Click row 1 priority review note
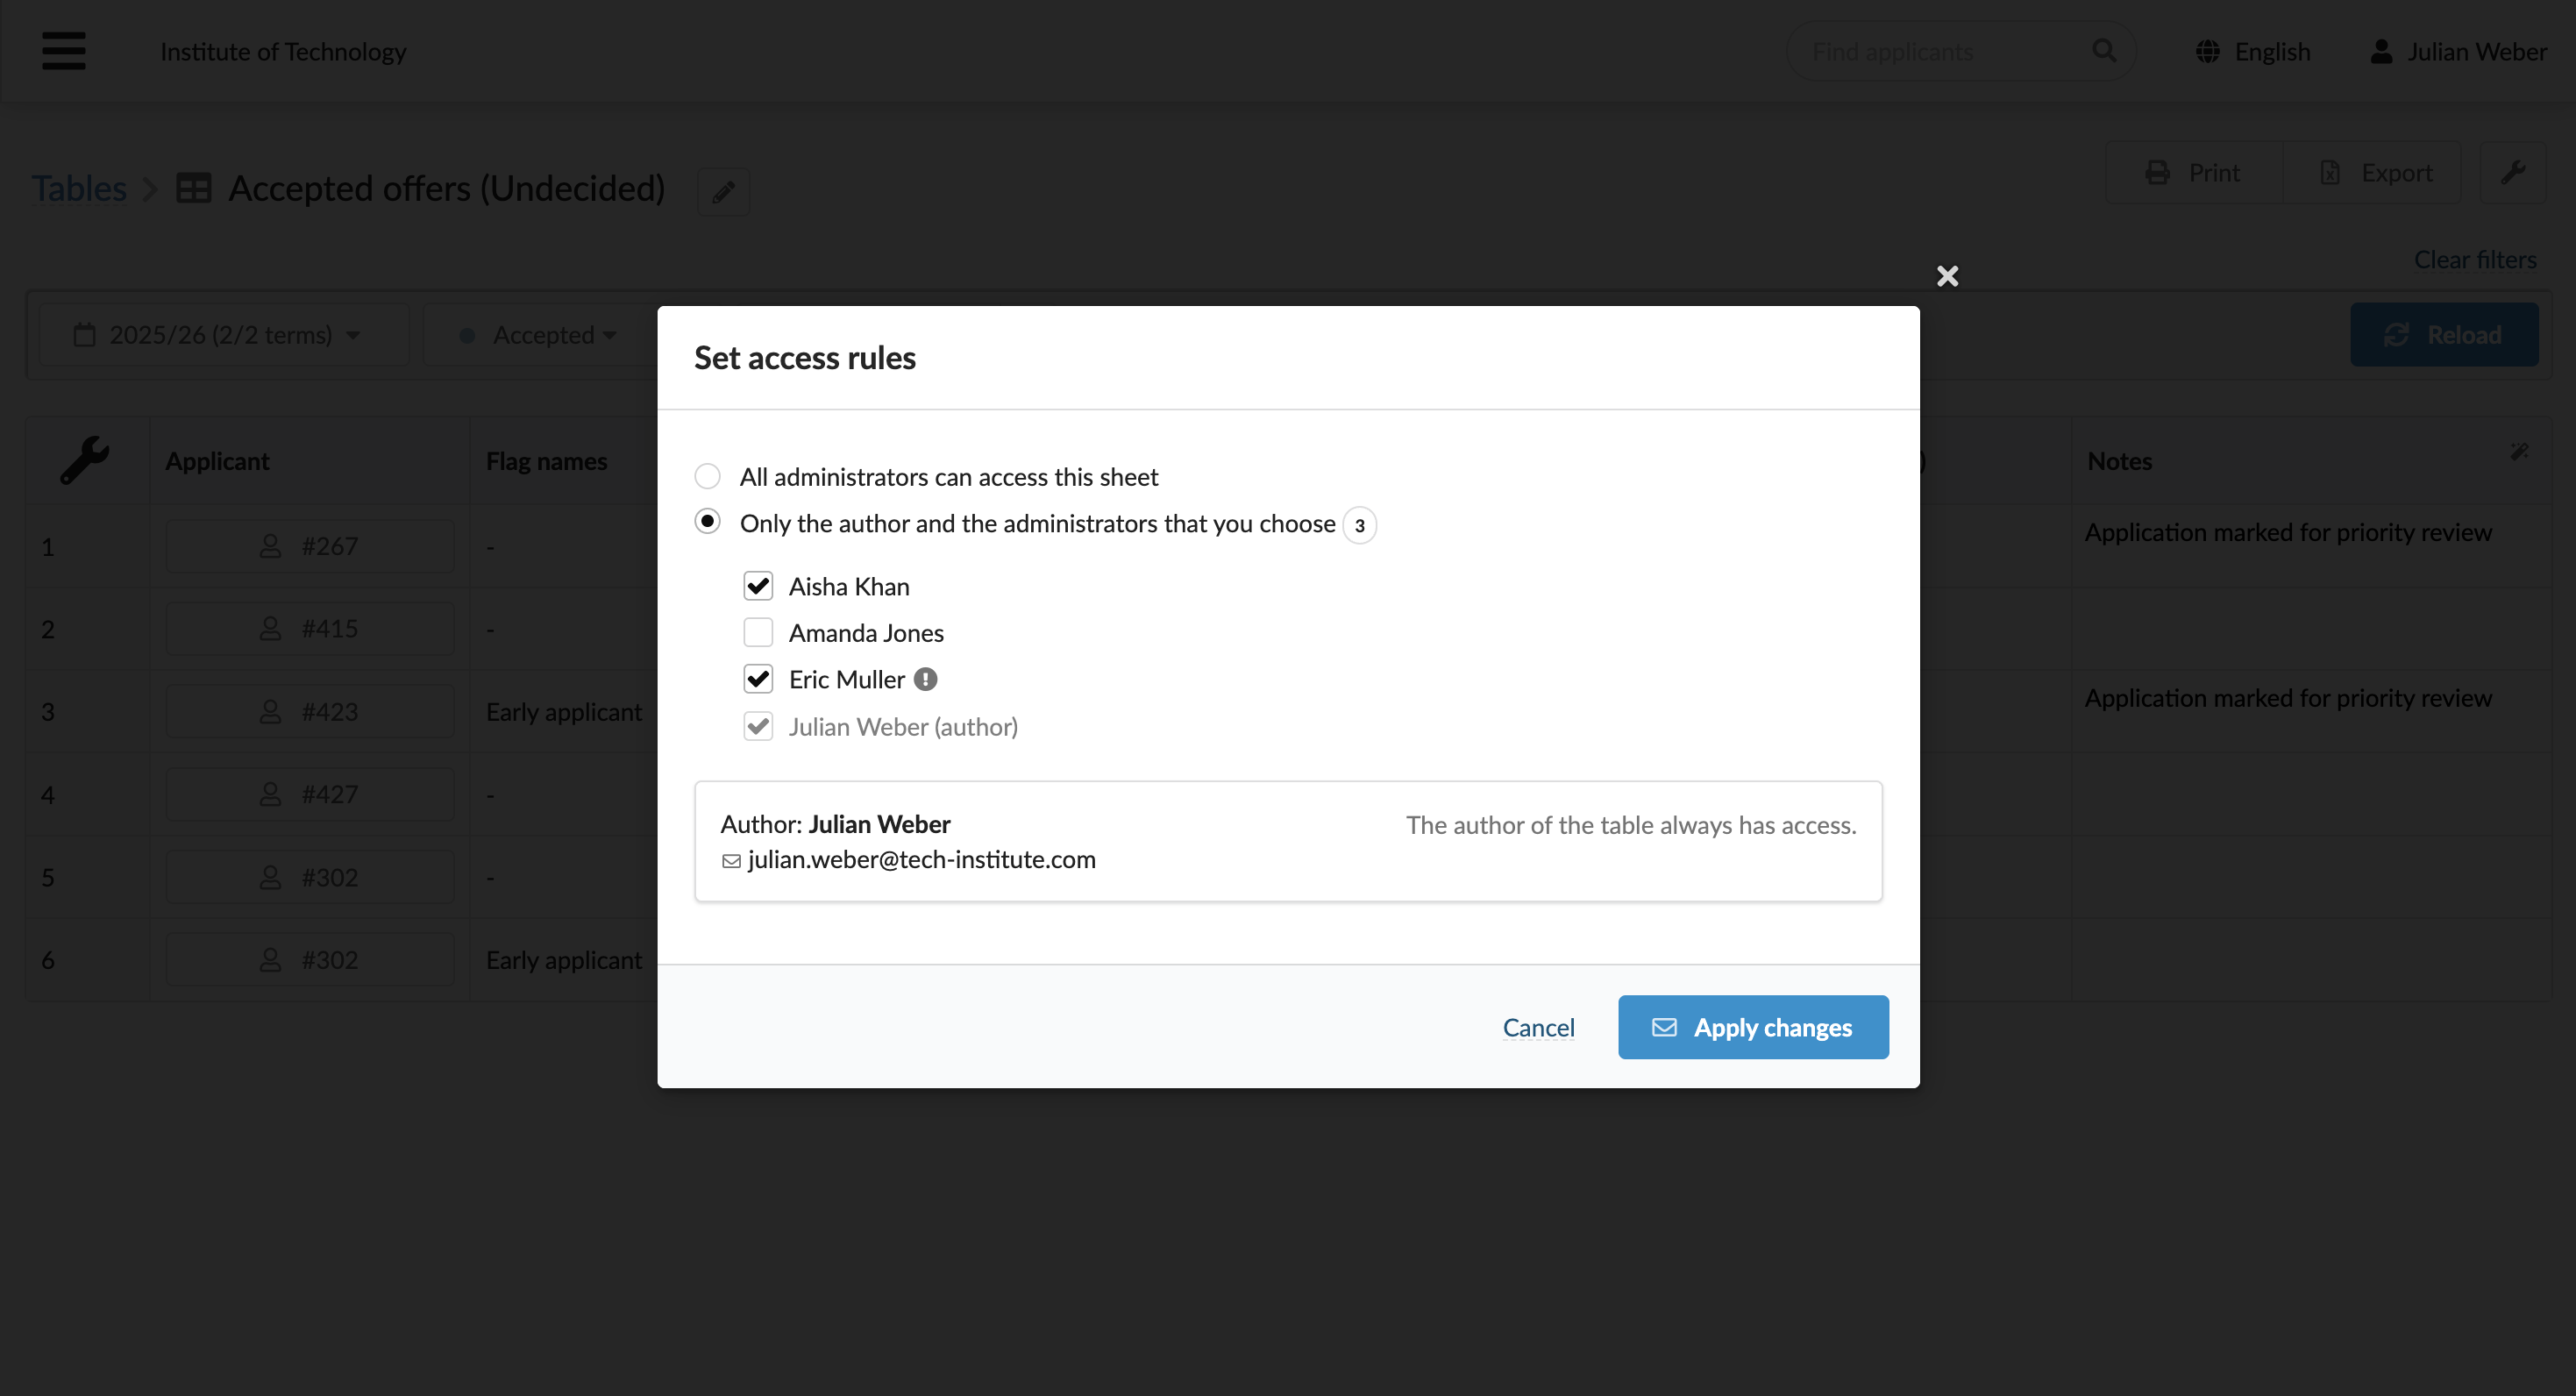This screenshot has height=1396, width=2576. pyautogui.click(x=2288, y=532)
